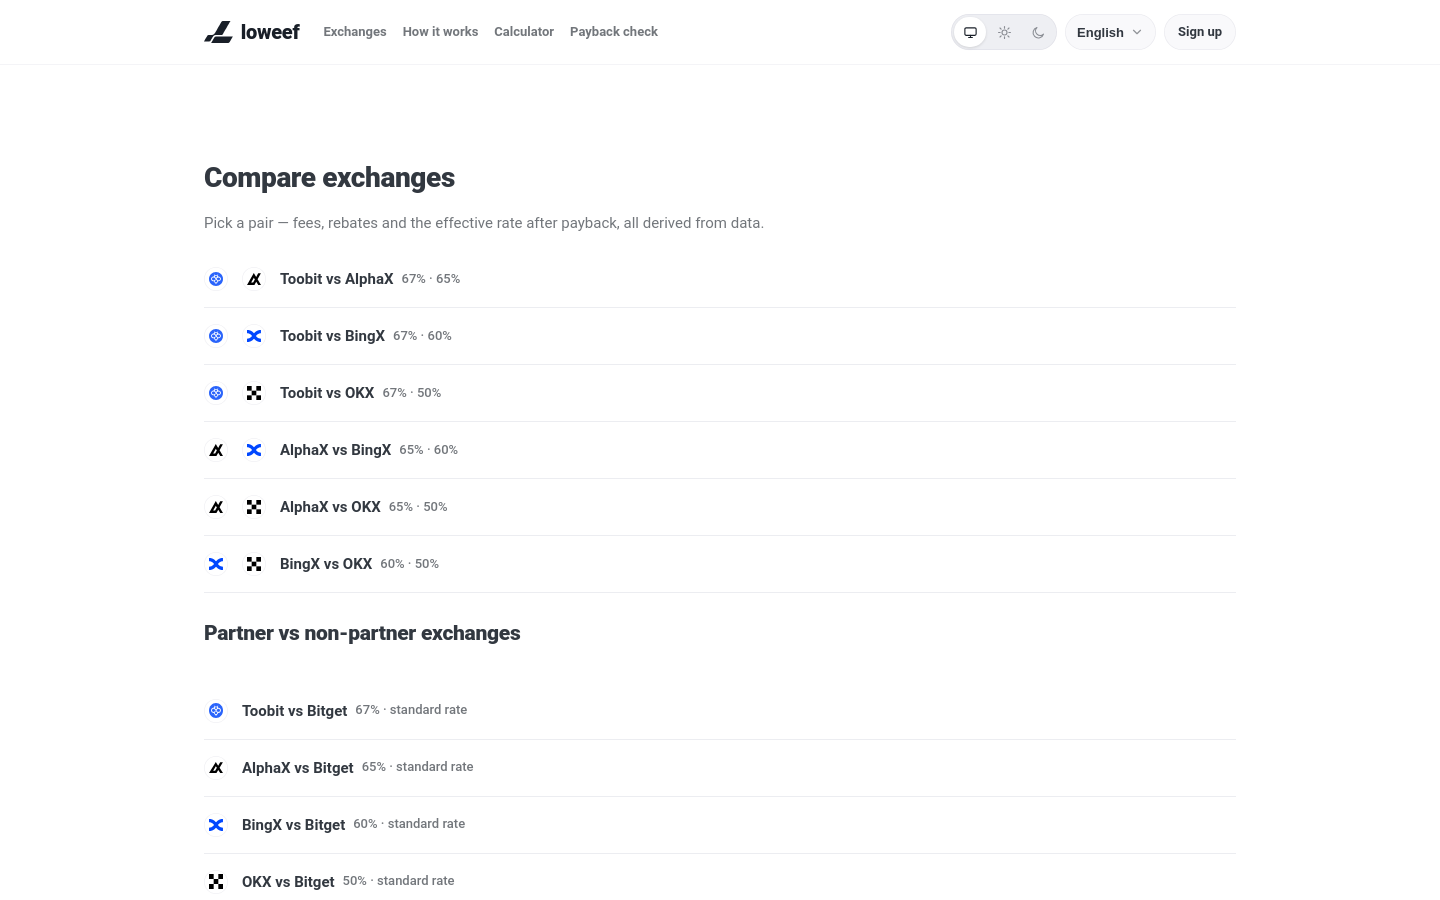The height and width of the screenshot is (900, 1440).
Task: Click AlphaX icon in AlphaX vs BingX row
Action: tap(216, 450)
